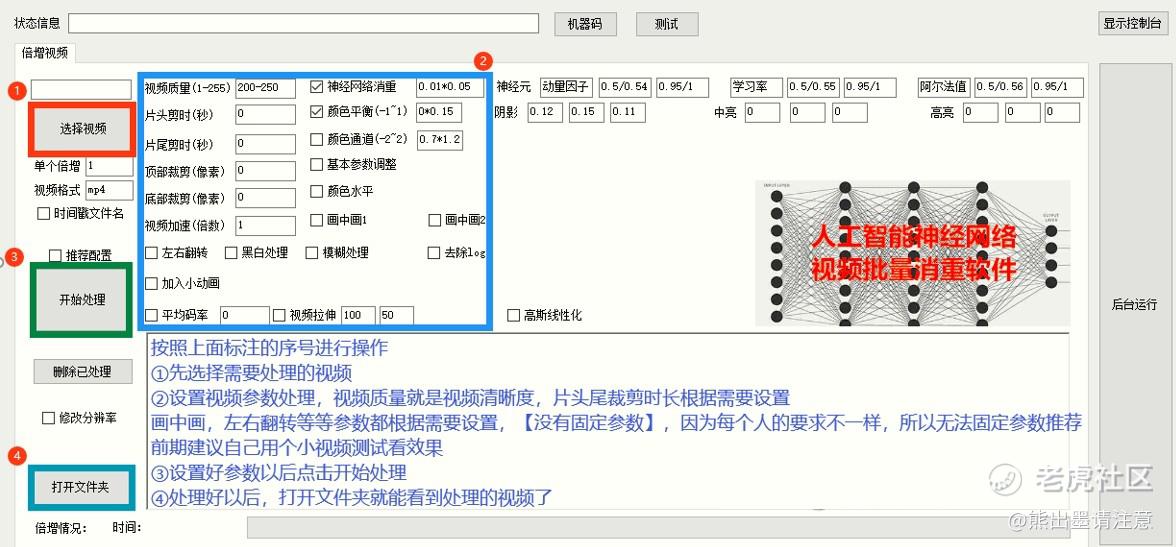The image size is (1176, 547).
Task: Click the 机器码 button
Action: pos(585,24)
